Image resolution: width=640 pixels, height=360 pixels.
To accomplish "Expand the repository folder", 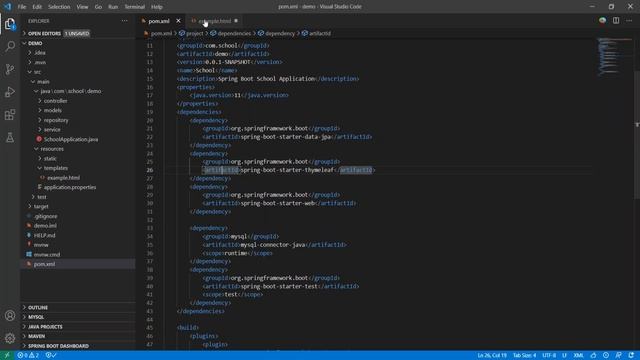I will (x=78, y=120).
